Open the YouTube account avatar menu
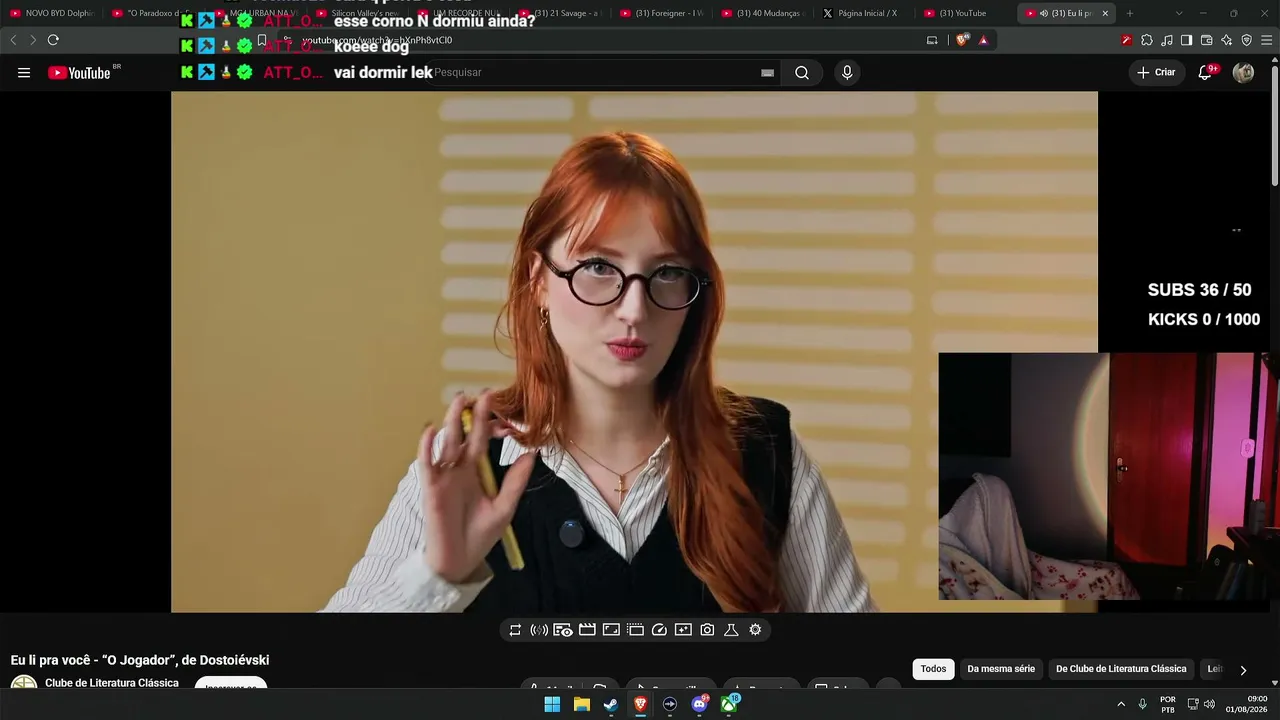 (1243, 72)
